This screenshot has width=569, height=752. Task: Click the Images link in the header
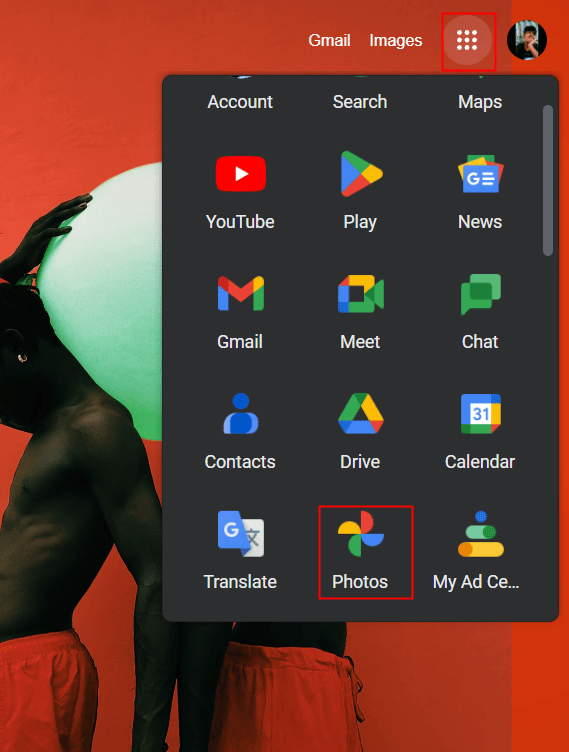click(x=396, y=40)
